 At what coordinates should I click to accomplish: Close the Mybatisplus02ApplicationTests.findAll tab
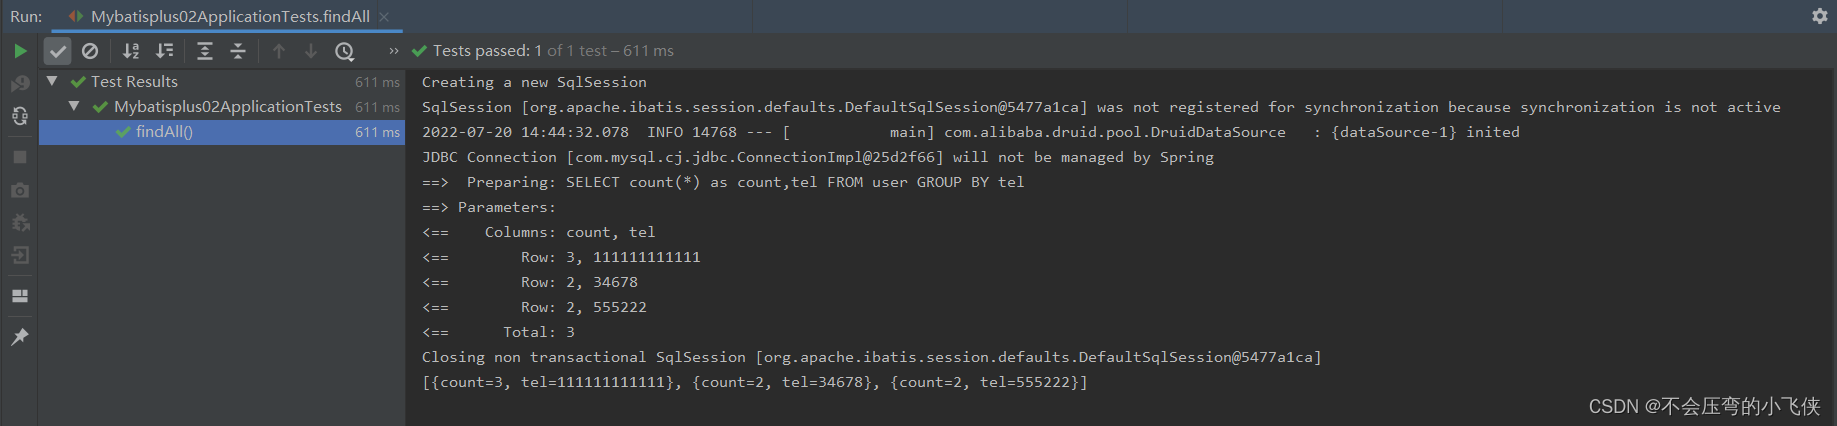point(384,17)
